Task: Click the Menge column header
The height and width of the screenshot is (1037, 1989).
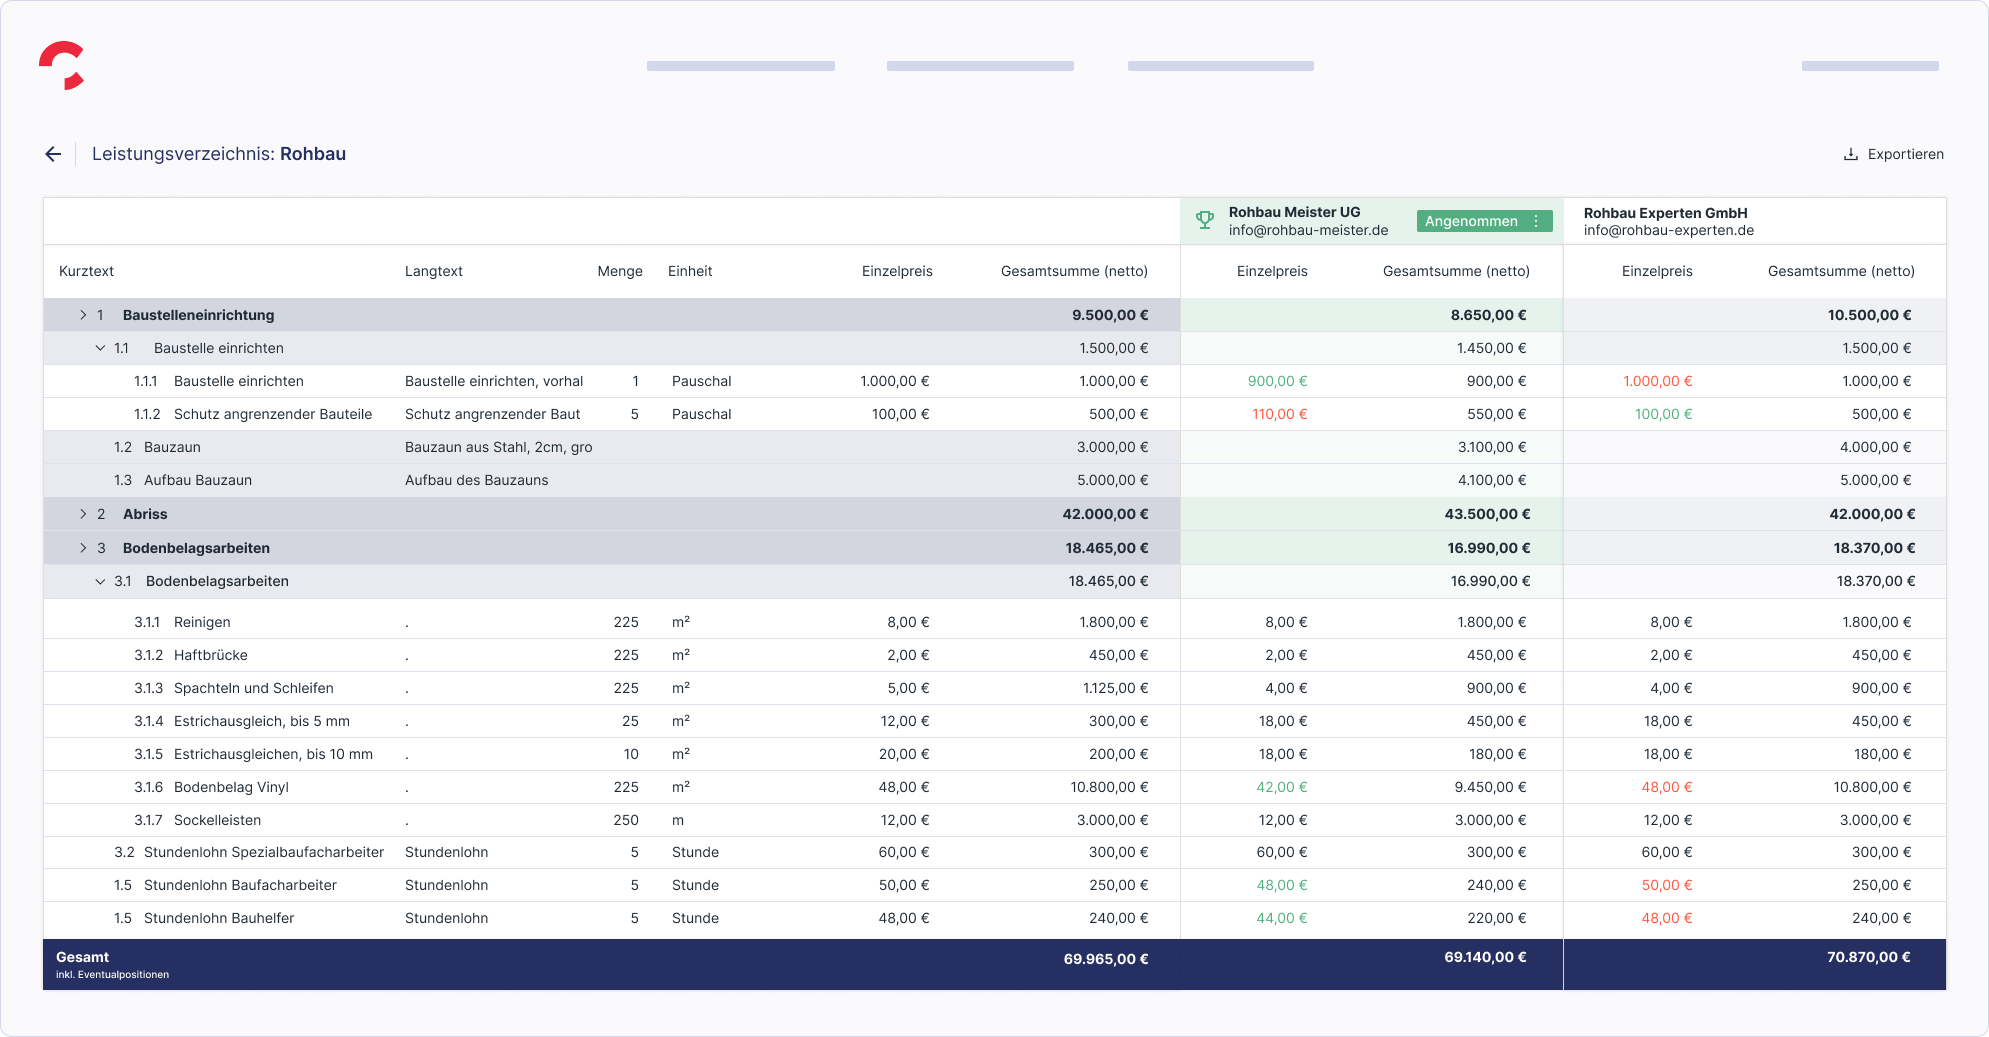Action: (x=620, y=271)
